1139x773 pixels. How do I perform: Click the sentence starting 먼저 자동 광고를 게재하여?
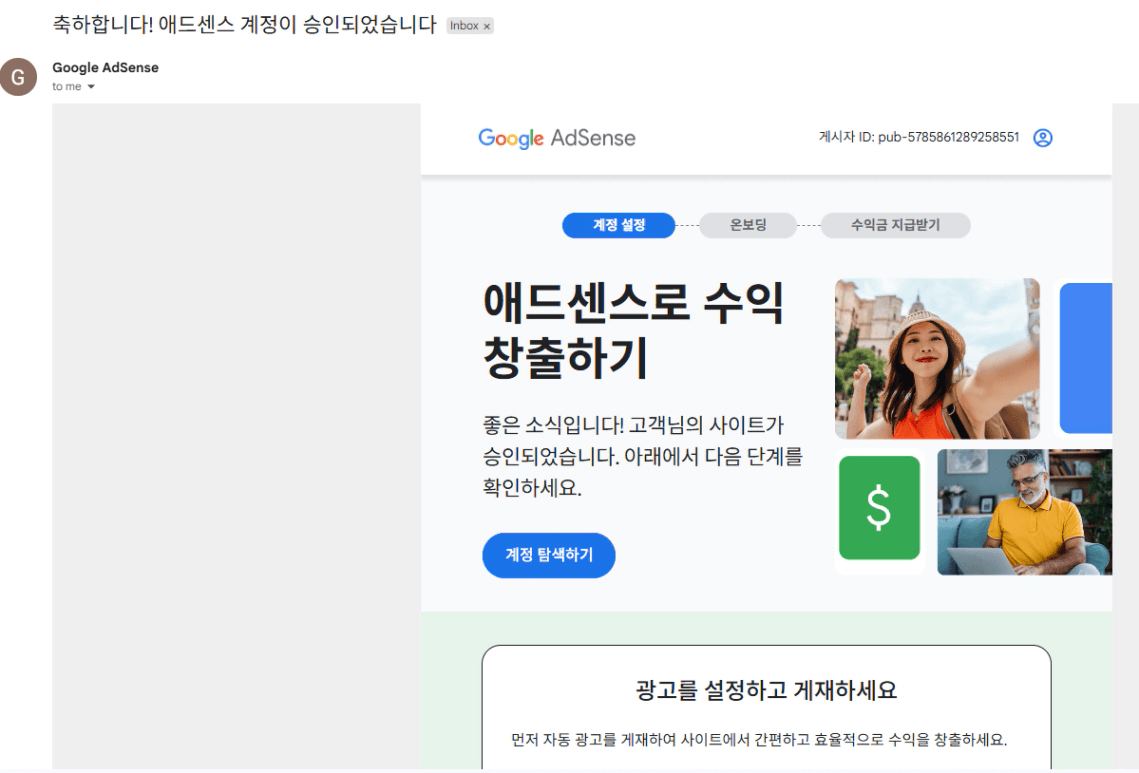(x=759, y=740)
